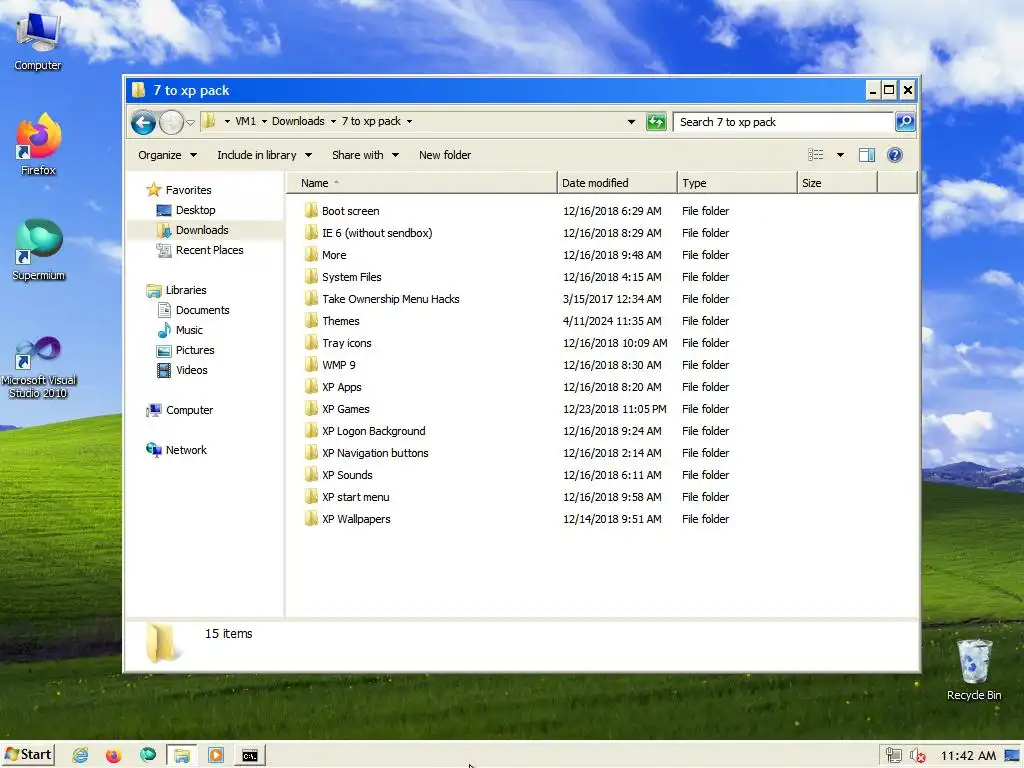Screen dimensions: 1024x768
Task: Expand the 7 to xp pack breadcrumb arrow
Action: pos(409,121)
